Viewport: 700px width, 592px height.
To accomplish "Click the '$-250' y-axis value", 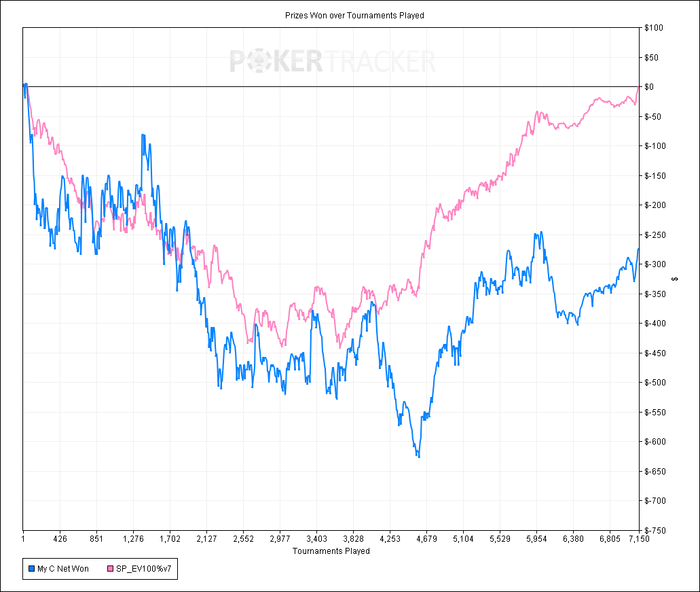I will (x=655, y=235).
